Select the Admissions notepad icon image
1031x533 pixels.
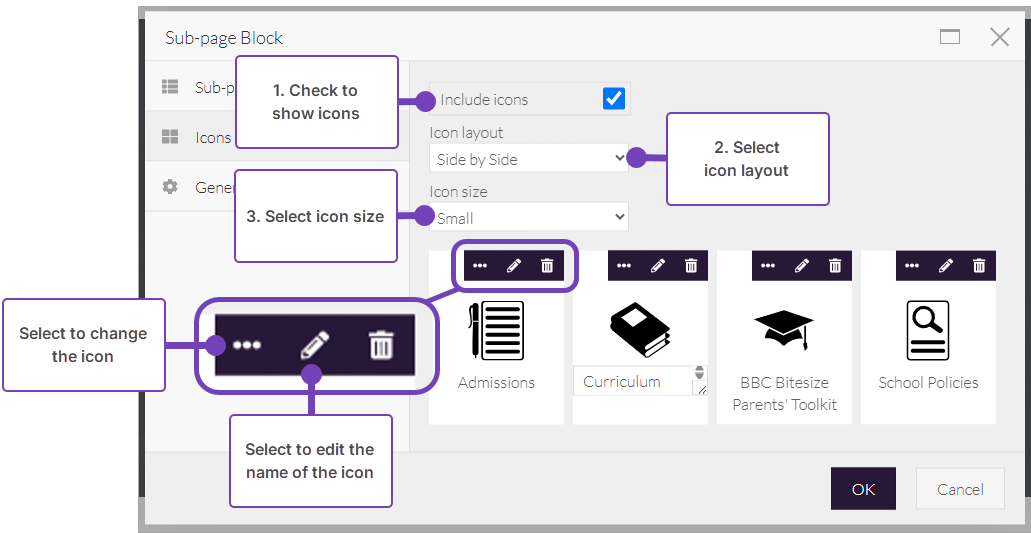[x=496, y=329]
